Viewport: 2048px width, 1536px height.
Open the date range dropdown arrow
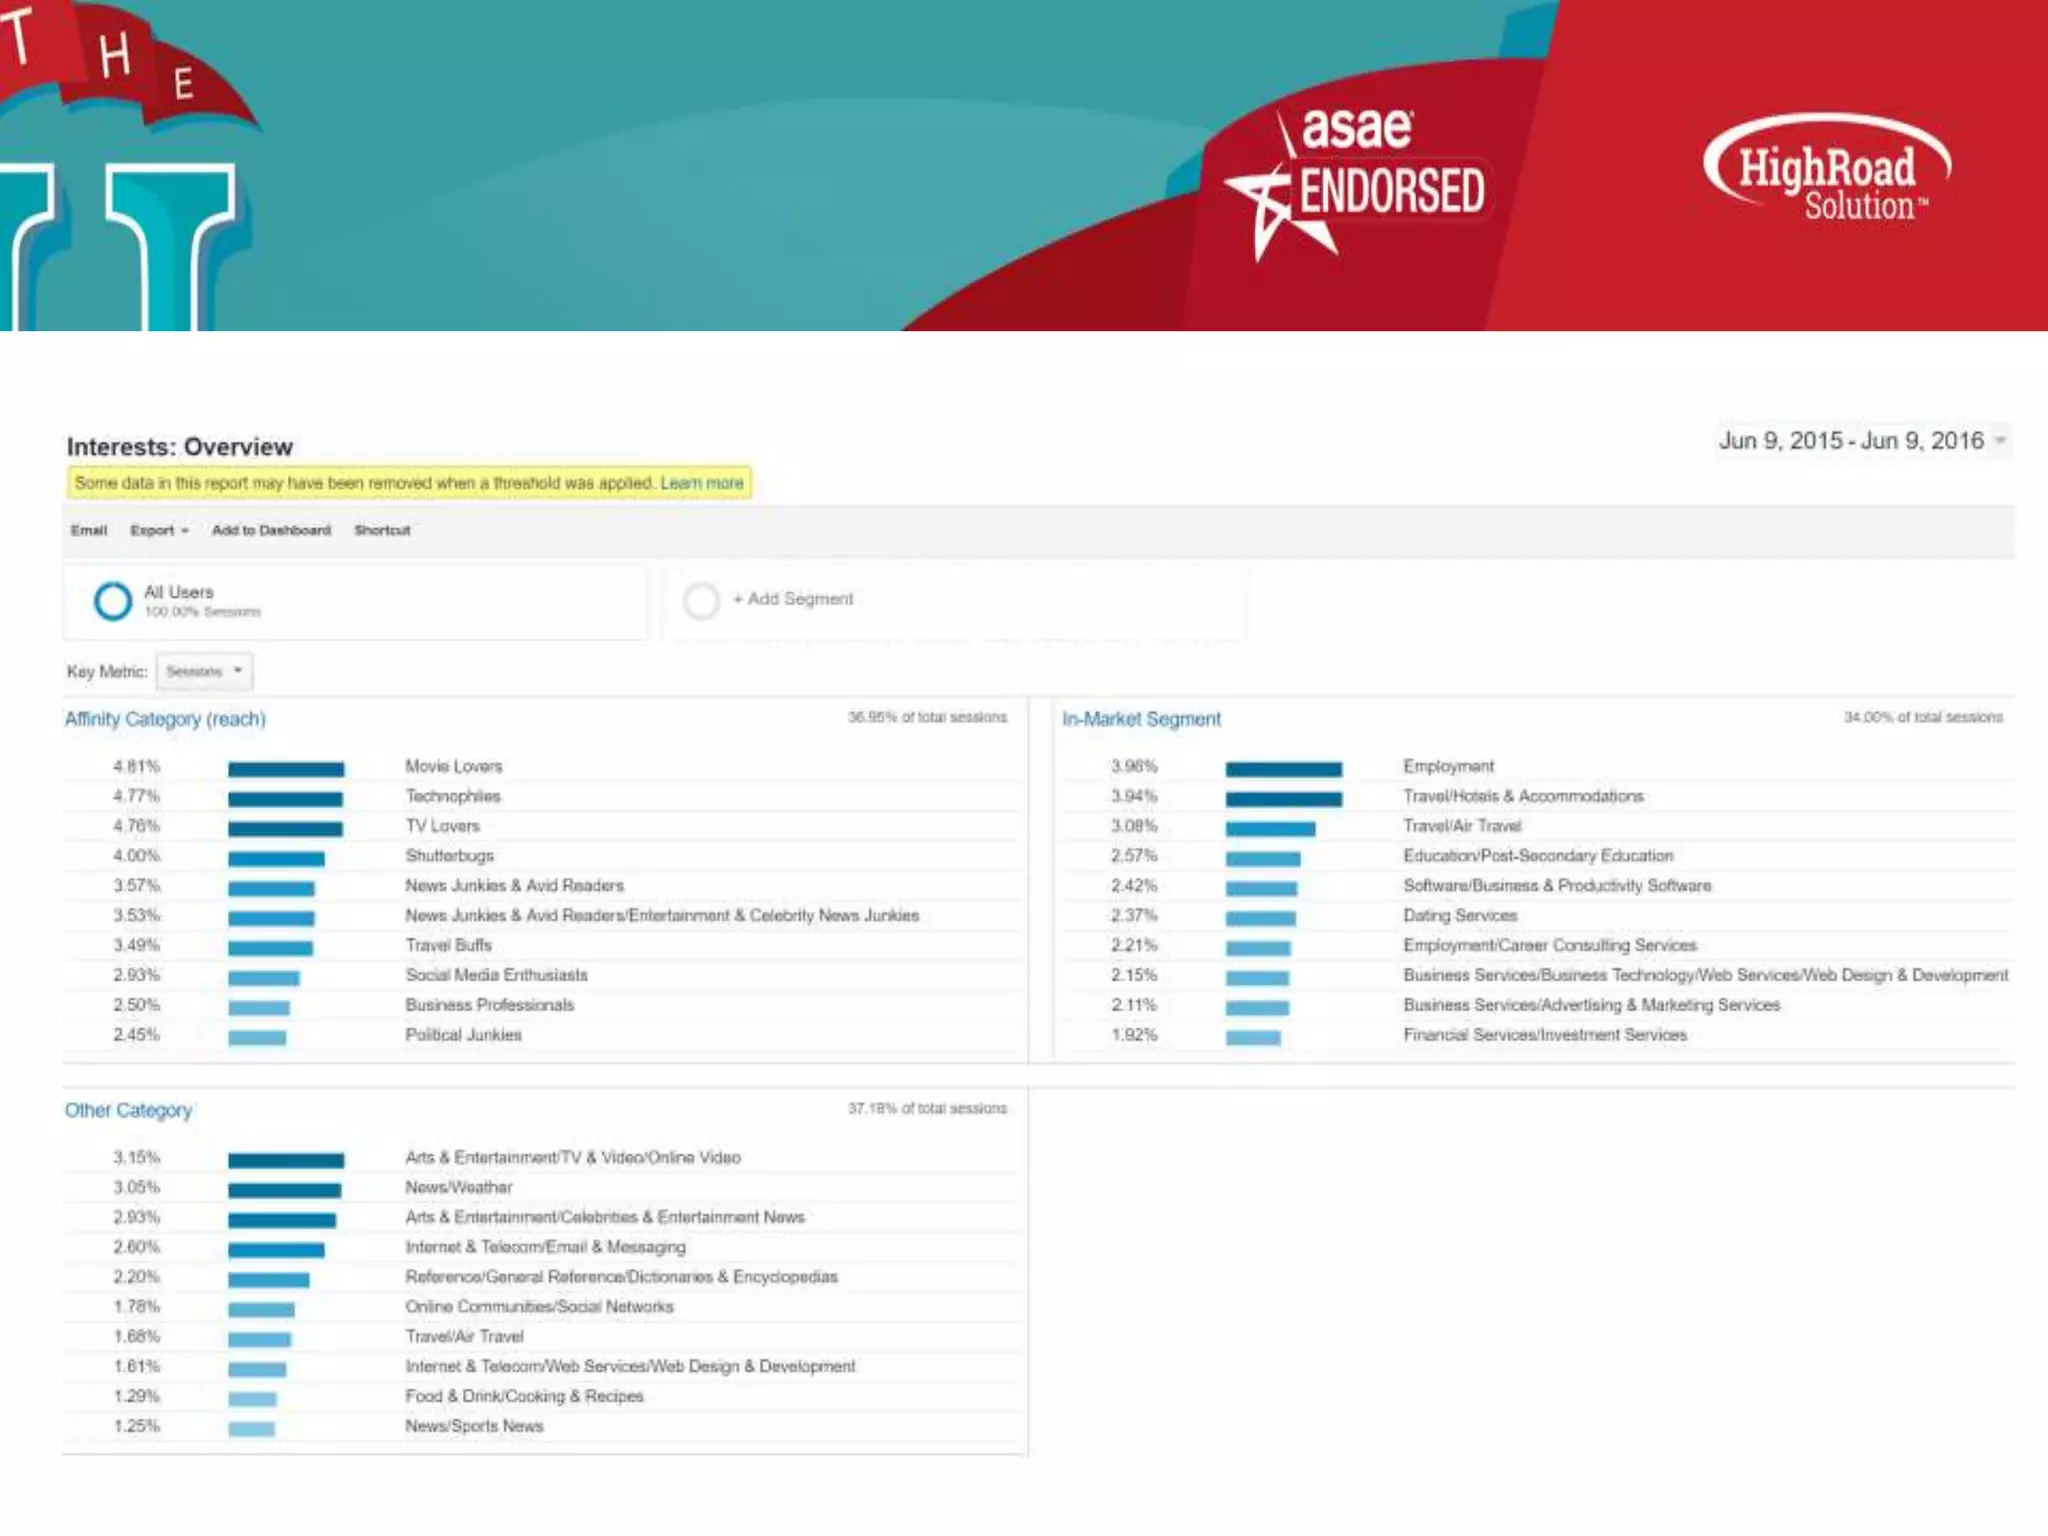pos(2000,441)
